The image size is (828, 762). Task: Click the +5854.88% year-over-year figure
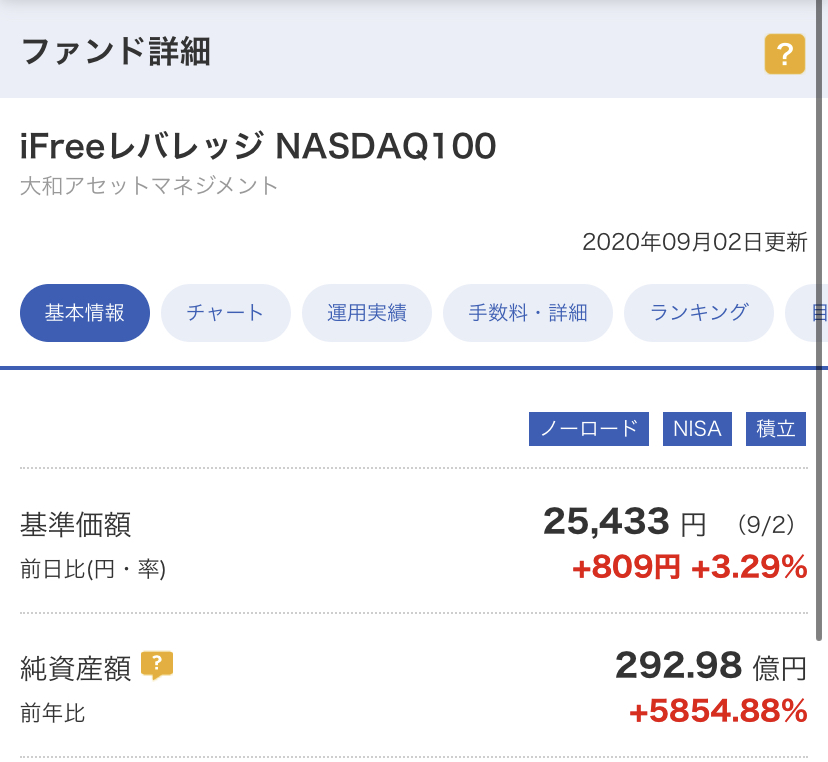[718, 711]
